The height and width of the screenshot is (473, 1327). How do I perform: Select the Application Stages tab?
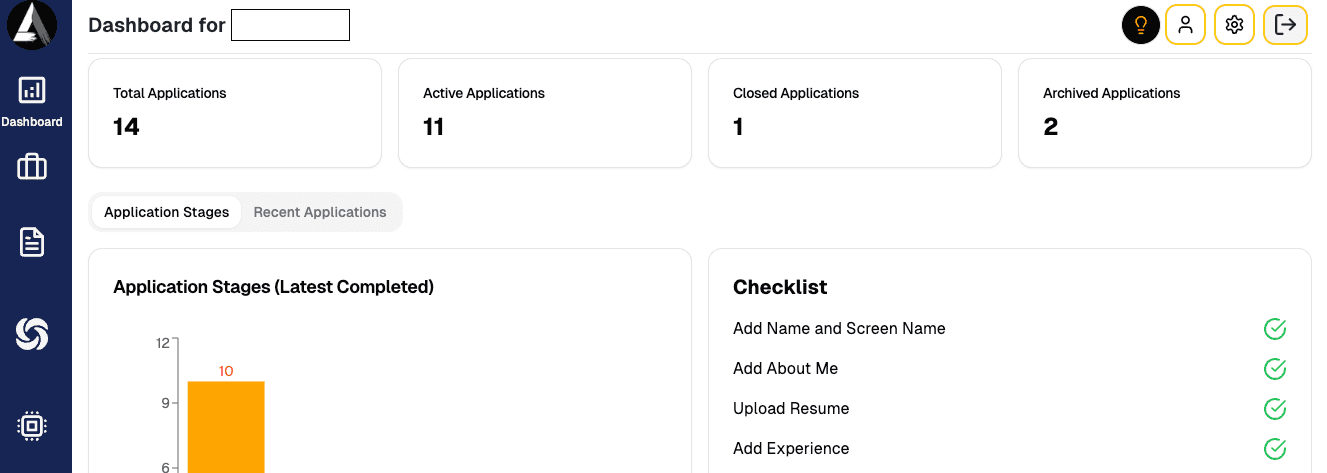[166, 212]
